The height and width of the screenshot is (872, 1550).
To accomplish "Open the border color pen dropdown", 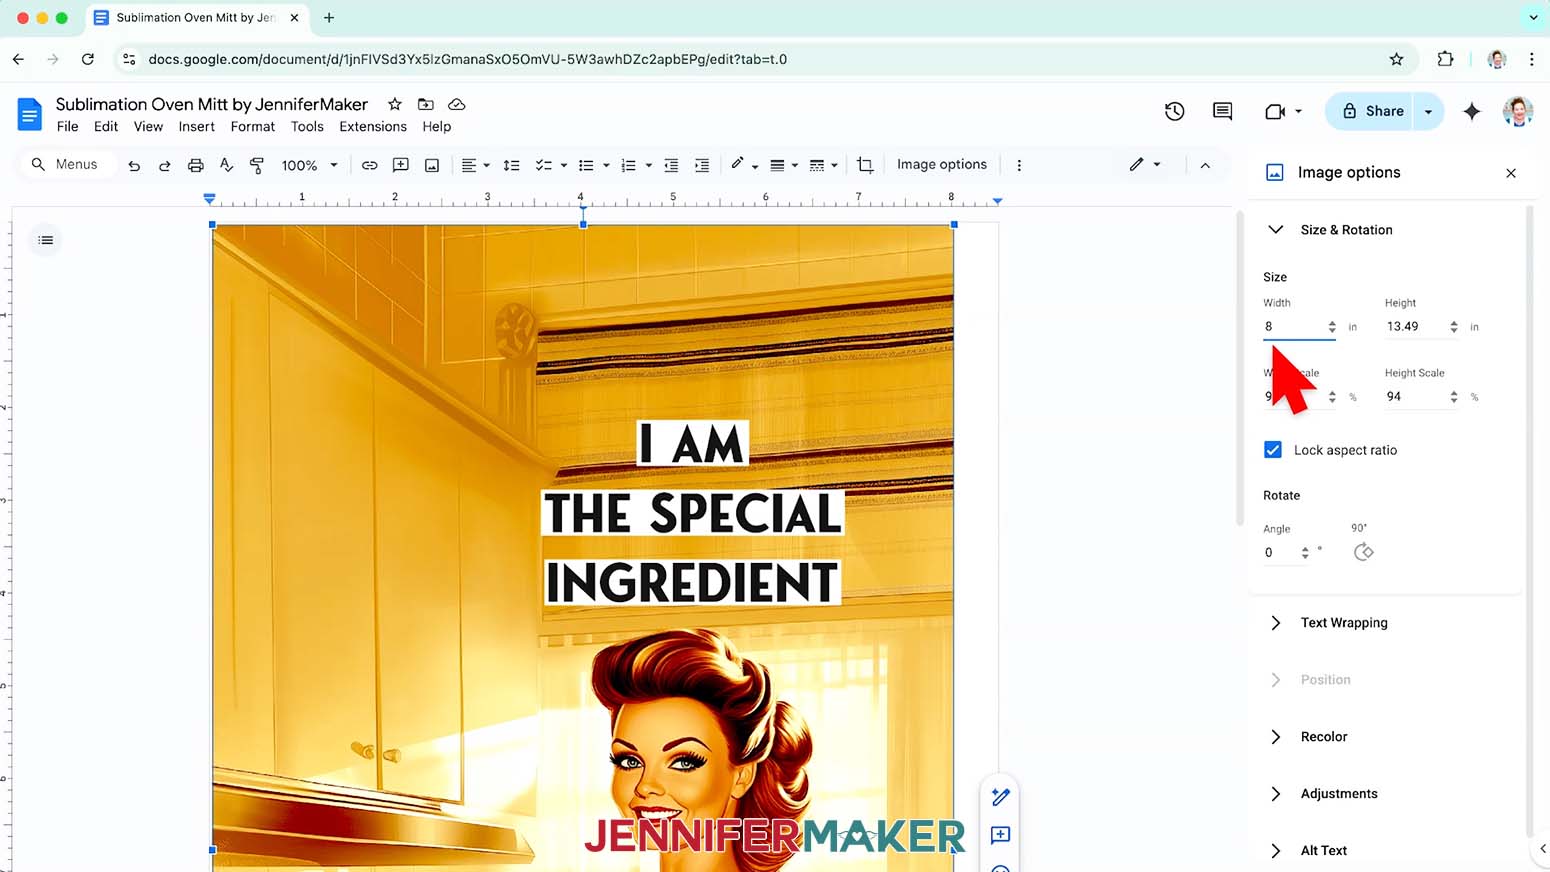I will [x=744, y=165].
